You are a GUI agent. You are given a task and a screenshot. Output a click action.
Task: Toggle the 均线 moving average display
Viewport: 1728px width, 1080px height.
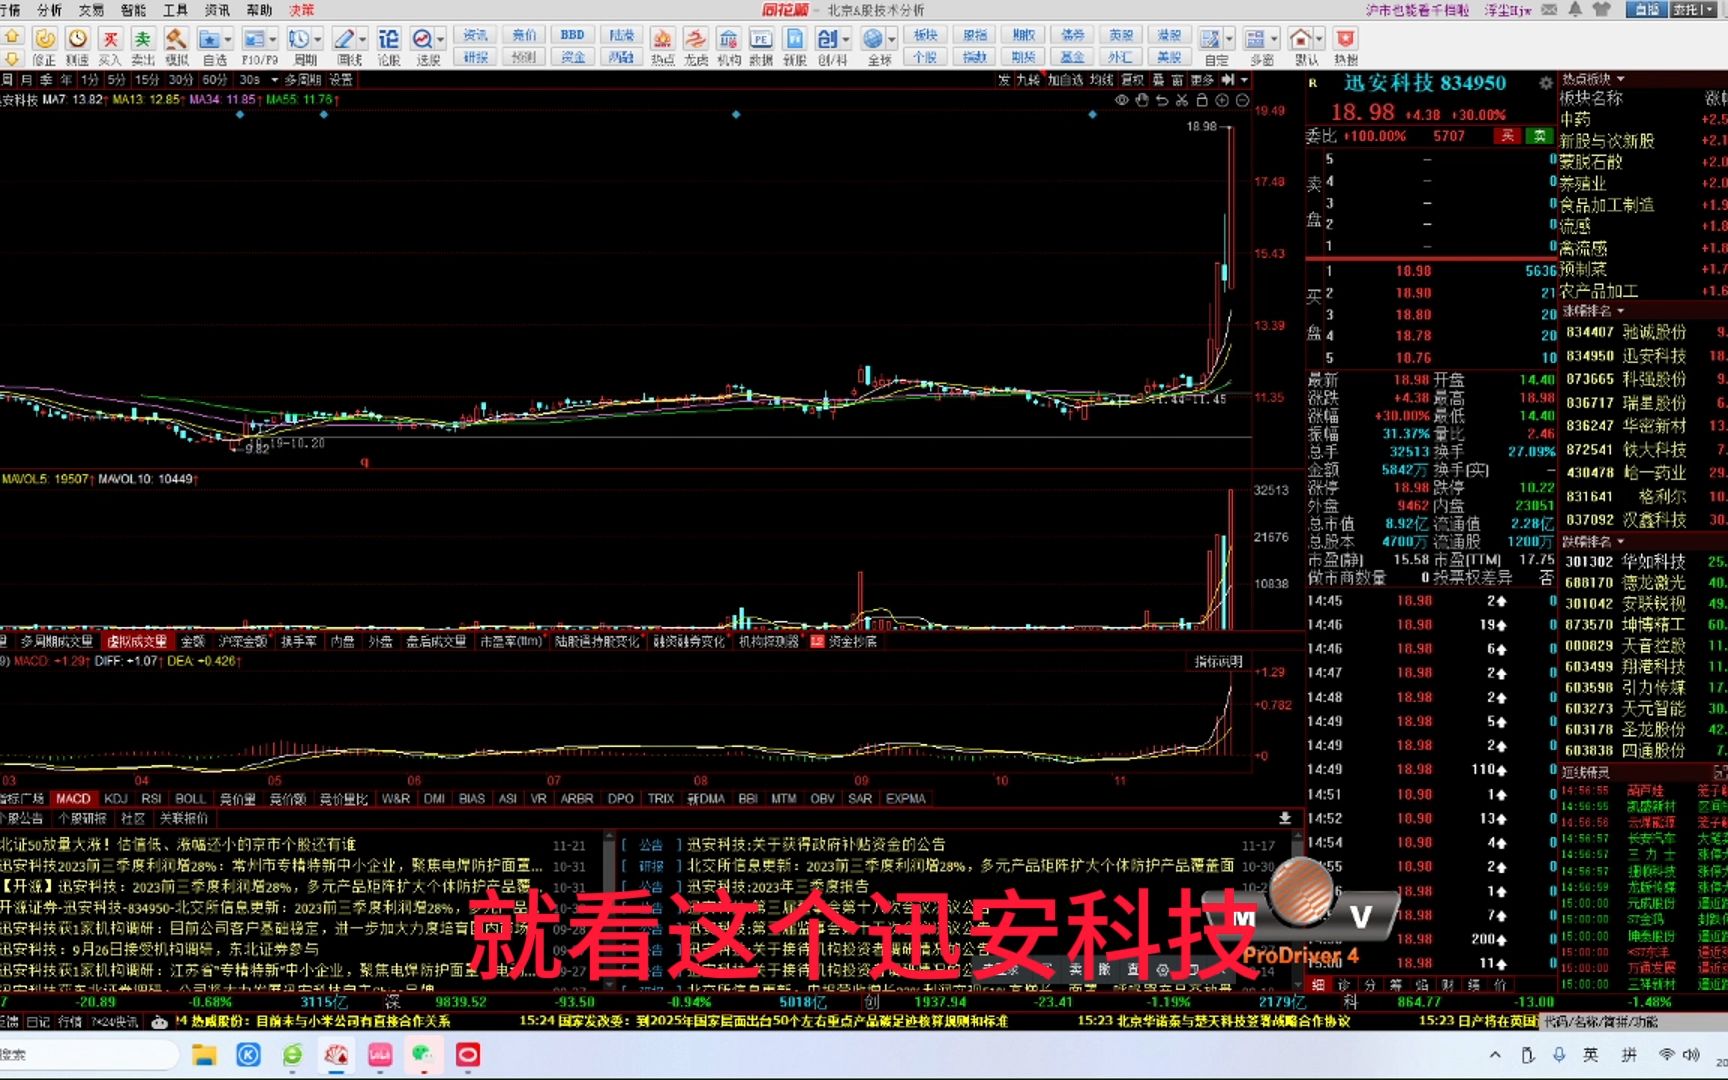1102,80
